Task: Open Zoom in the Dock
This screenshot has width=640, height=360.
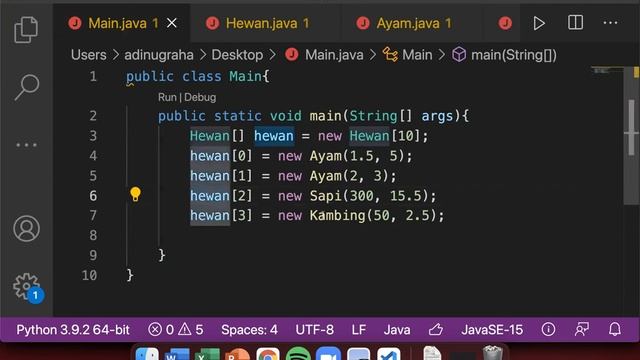Action: click(328, 354)
